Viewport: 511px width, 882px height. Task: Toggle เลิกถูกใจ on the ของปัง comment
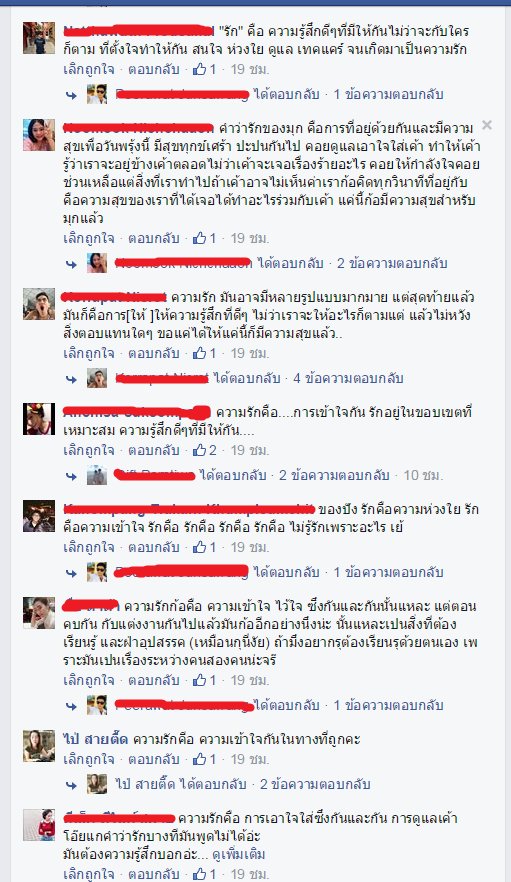[x=89, y=547]
